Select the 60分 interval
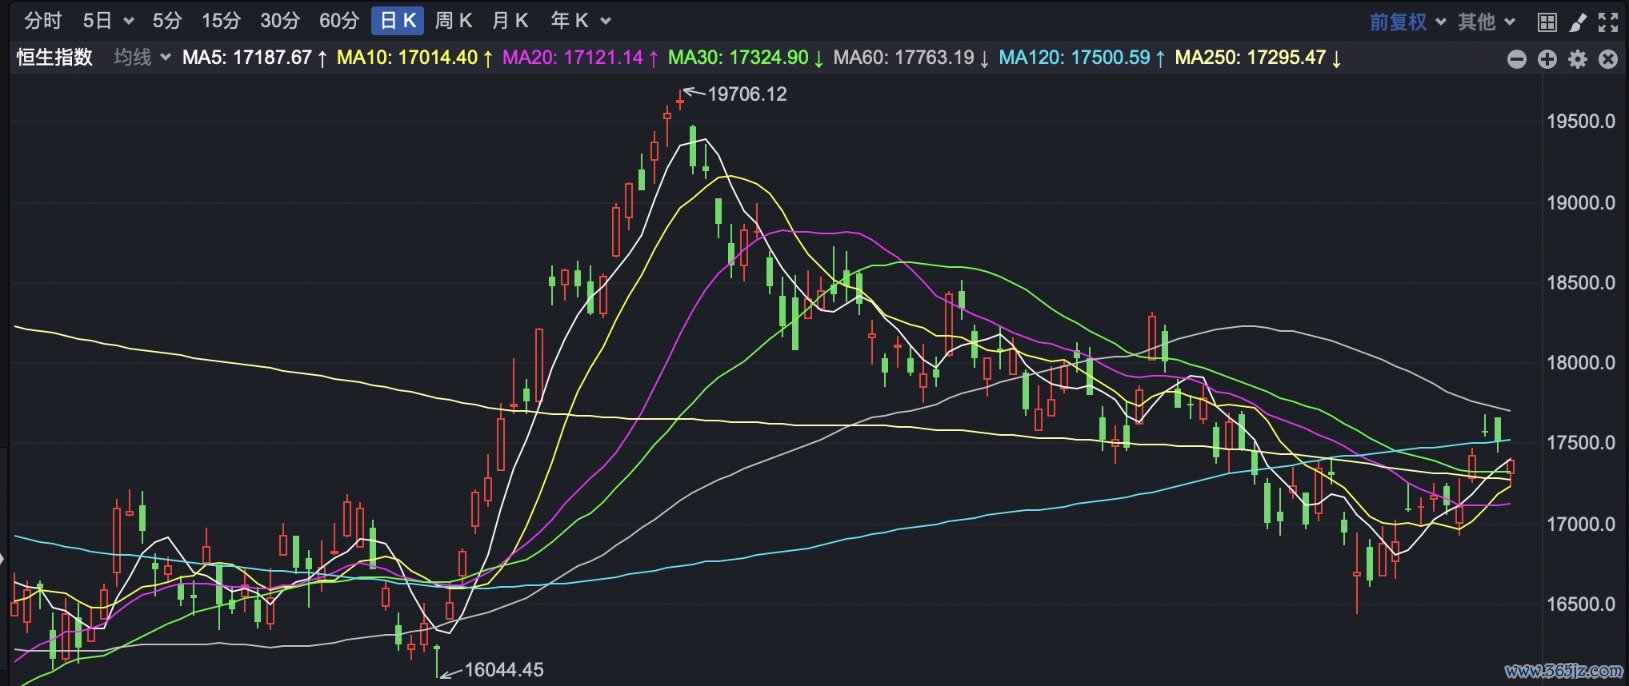Viewport: 1629px width, 686px height. tap(339, 20)
